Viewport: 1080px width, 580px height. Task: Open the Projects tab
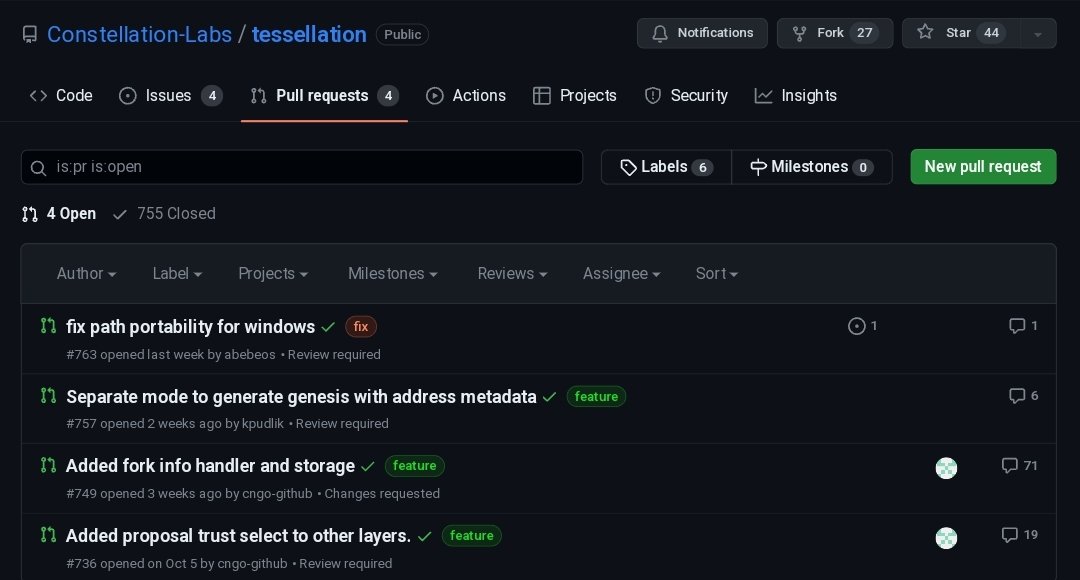pyautogui.click(x=574, y=96)
